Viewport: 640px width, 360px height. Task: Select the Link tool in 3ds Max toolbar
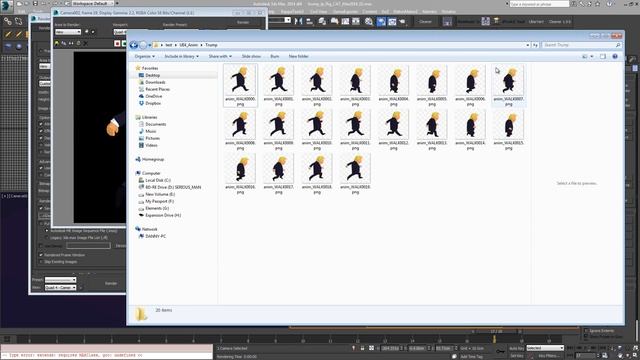coord(7,21)
